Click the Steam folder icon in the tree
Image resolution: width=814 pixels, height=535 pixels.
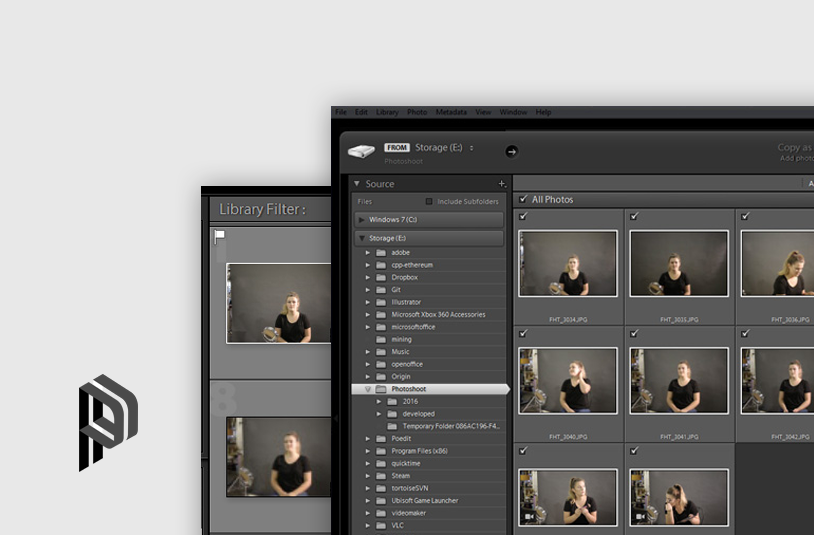tap(380, 476)
